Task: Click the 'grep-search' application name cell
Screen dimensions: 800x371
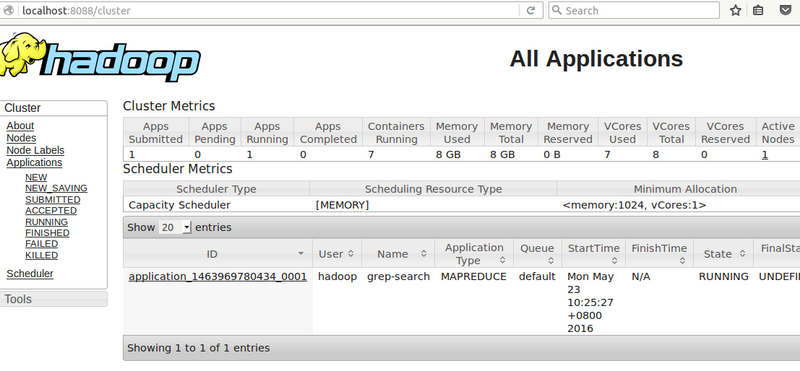Action: (398, 277)
